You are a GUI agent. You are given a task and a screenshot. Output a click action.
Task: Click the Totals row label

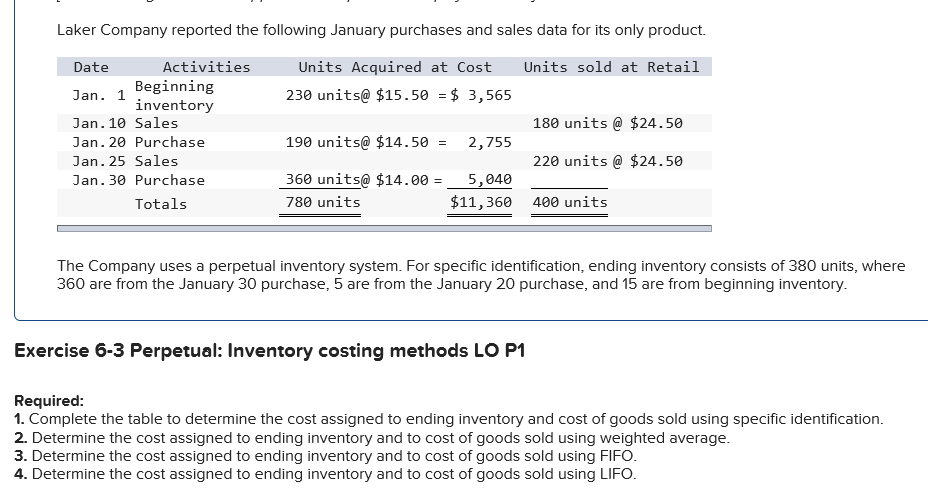(161, 204)
